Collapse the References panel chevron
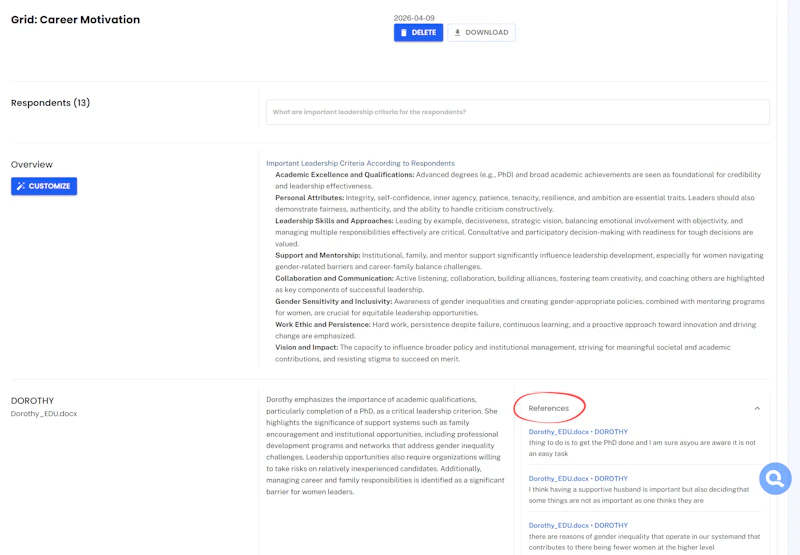 (x=757, y=408)
